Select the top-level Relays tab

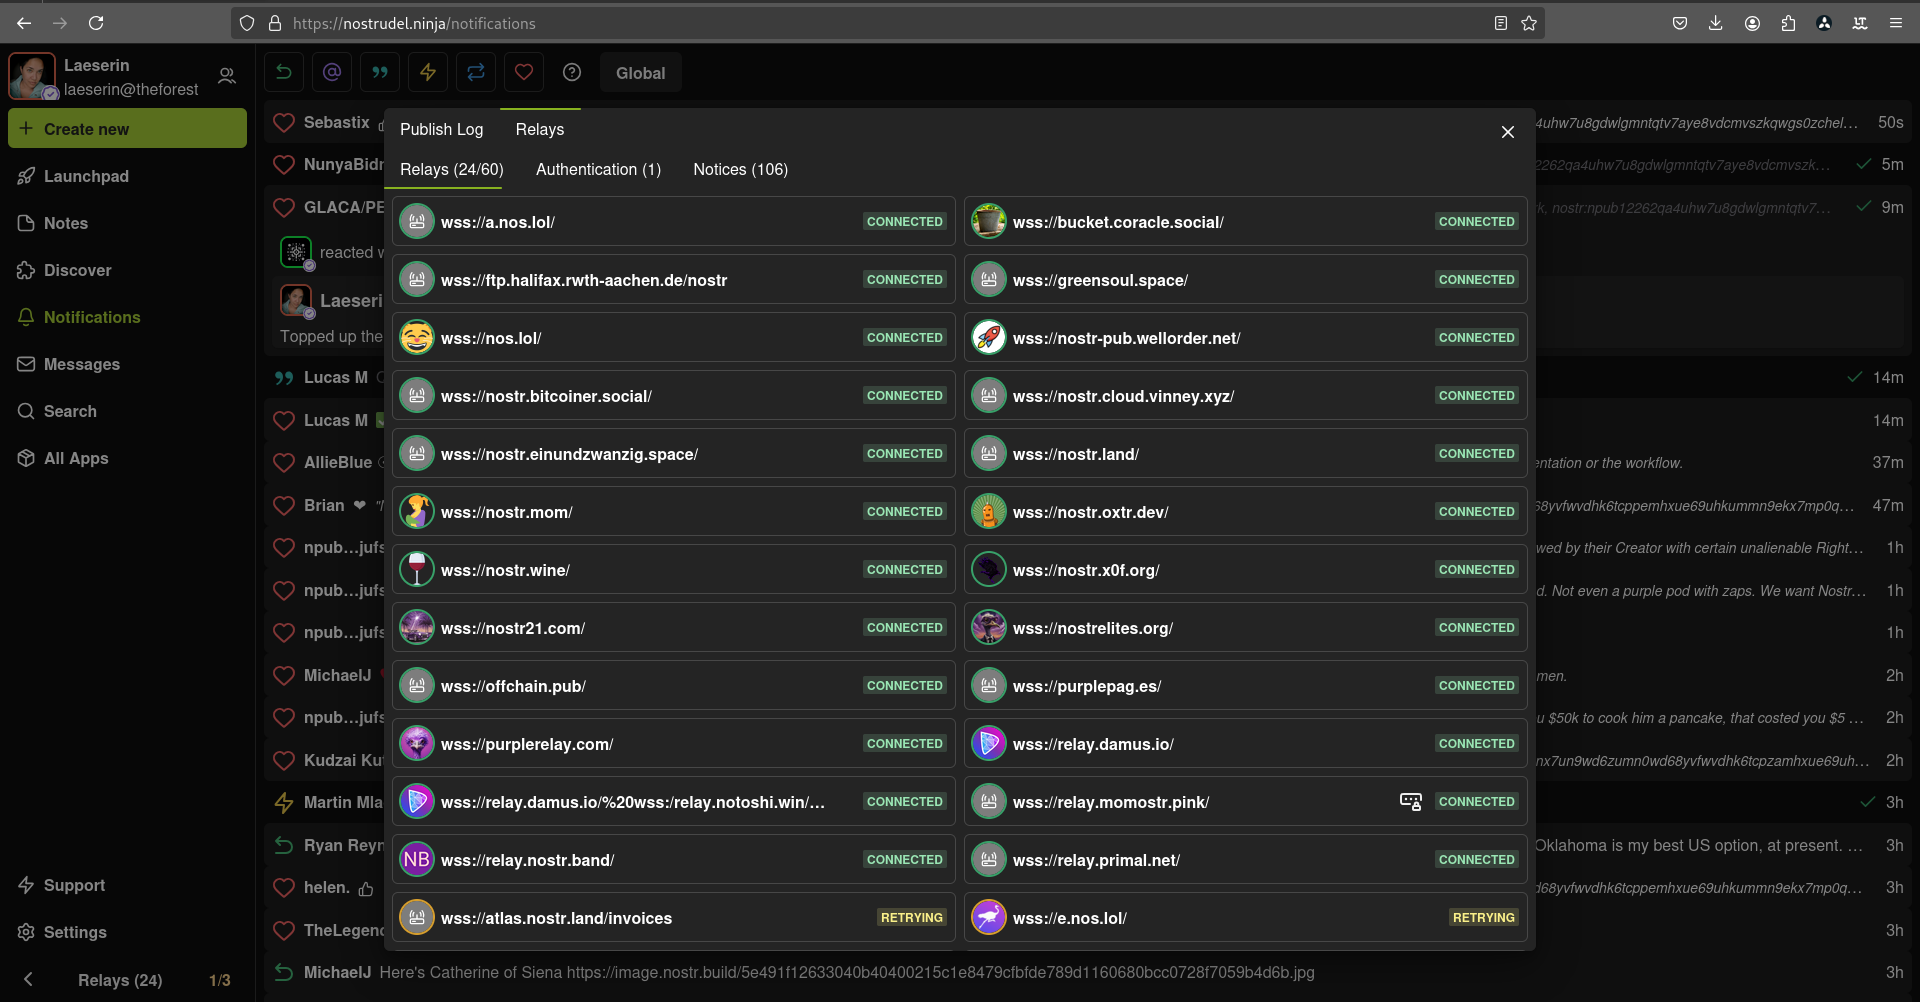[x=540, y=129]
